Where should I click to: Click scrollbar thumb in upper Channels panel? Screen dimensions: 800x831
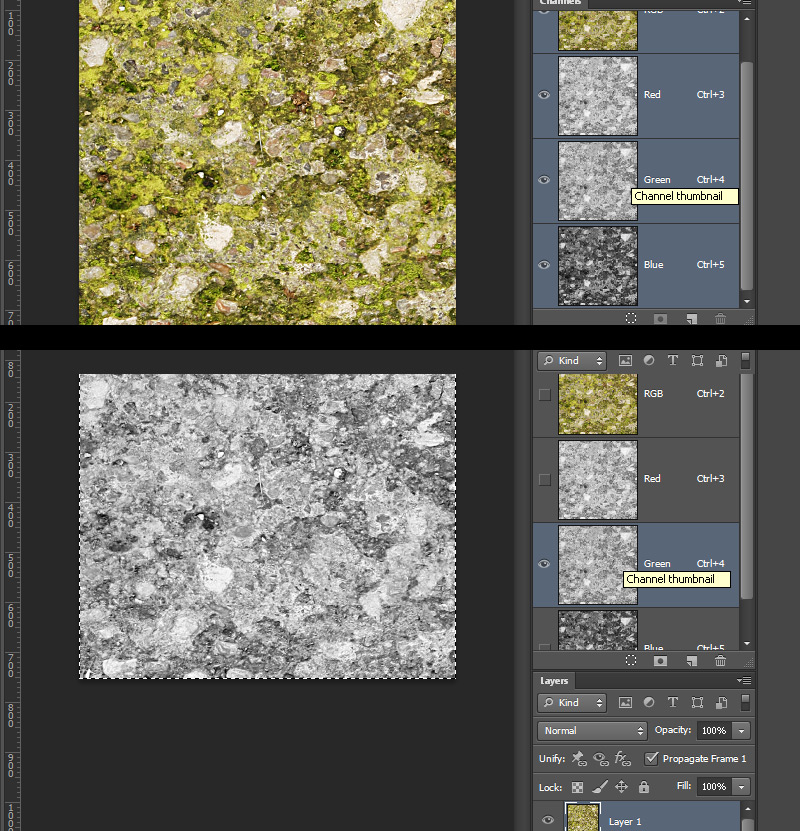click(746, 176)
